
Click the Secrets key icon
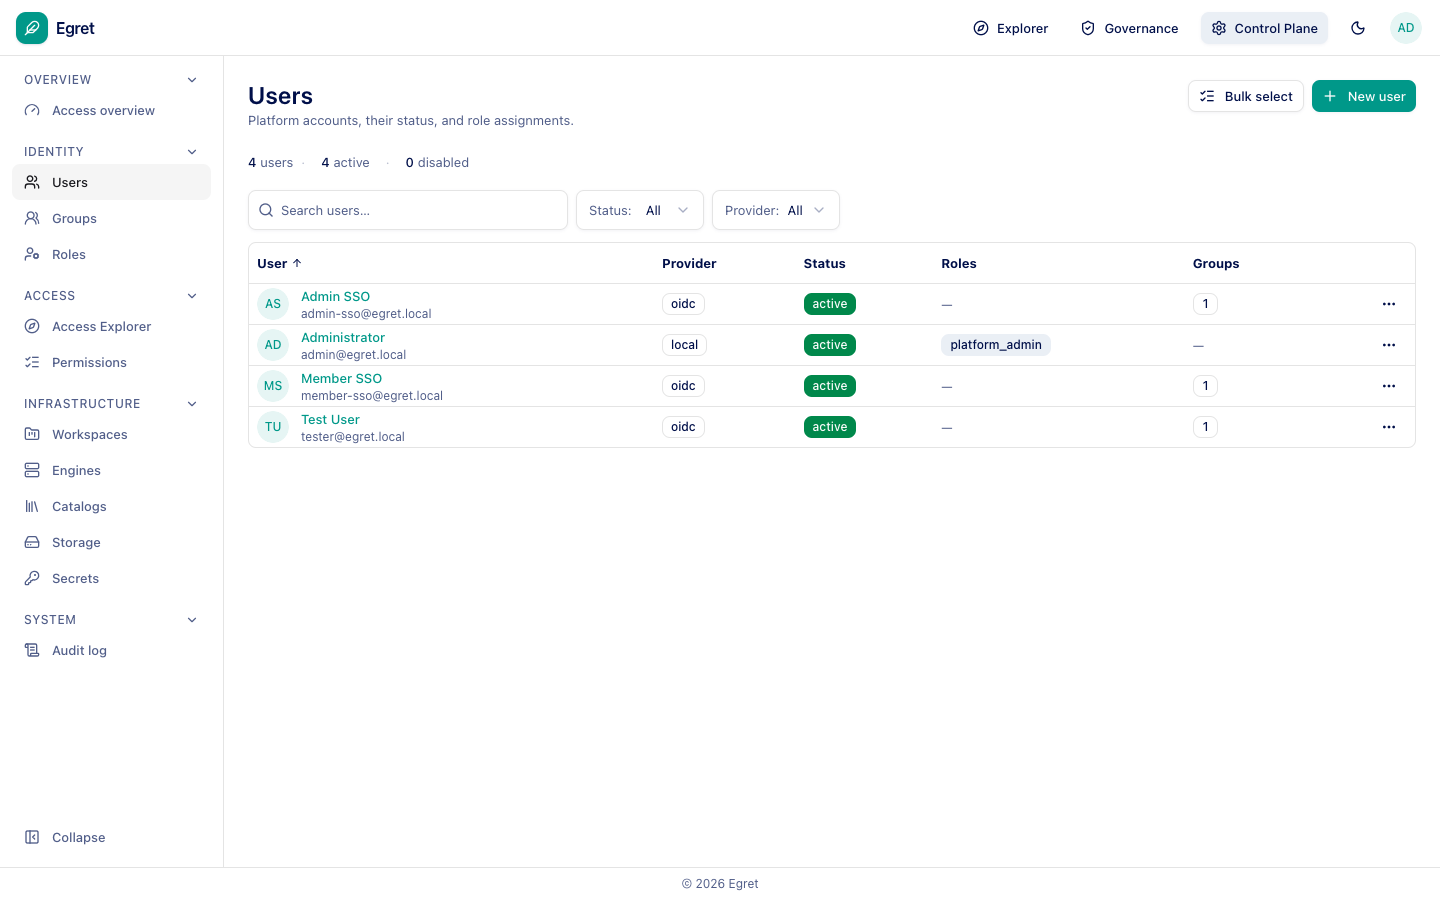(x=32, y=578)
